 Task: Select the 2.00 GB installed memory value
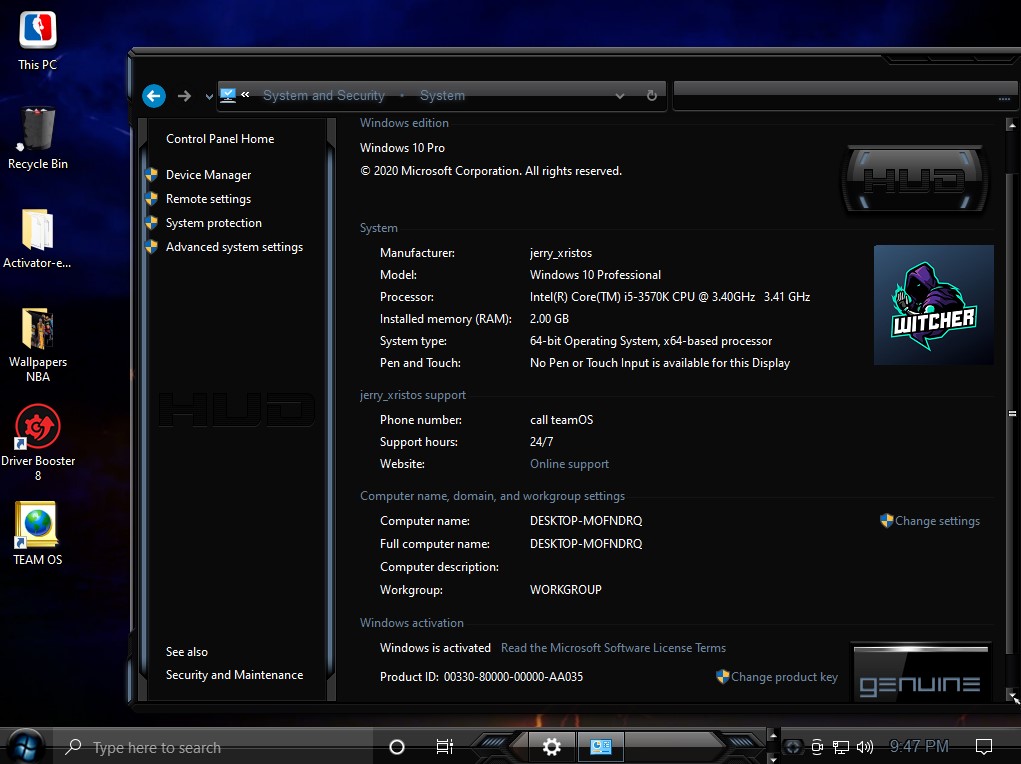point(549,318)
